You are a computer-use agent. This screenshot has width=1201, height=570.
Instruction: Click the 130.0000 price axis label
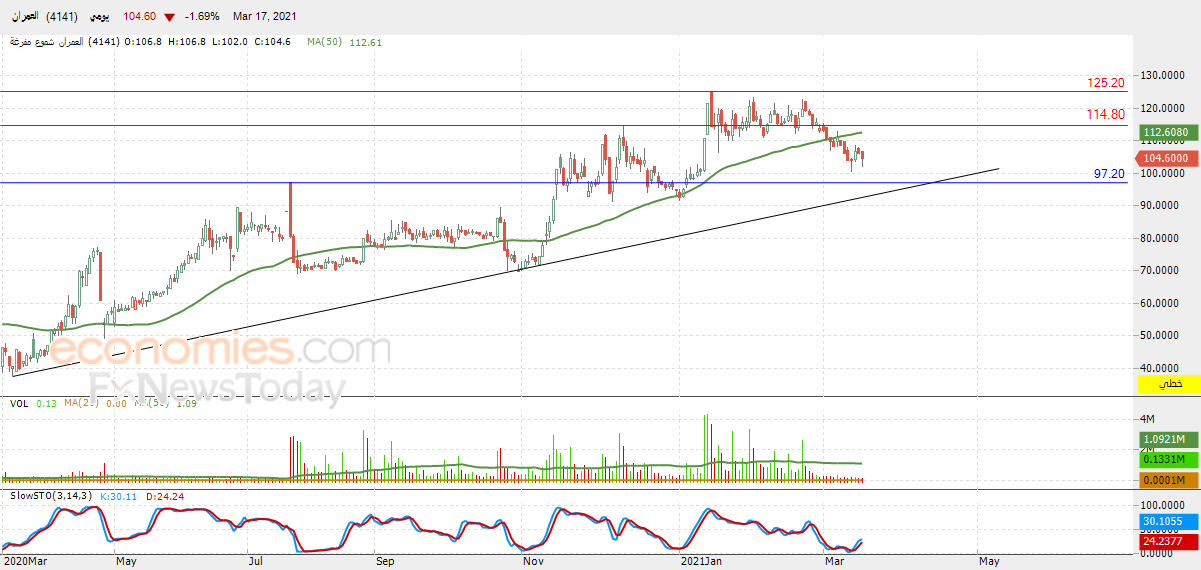coord(1163,75)
